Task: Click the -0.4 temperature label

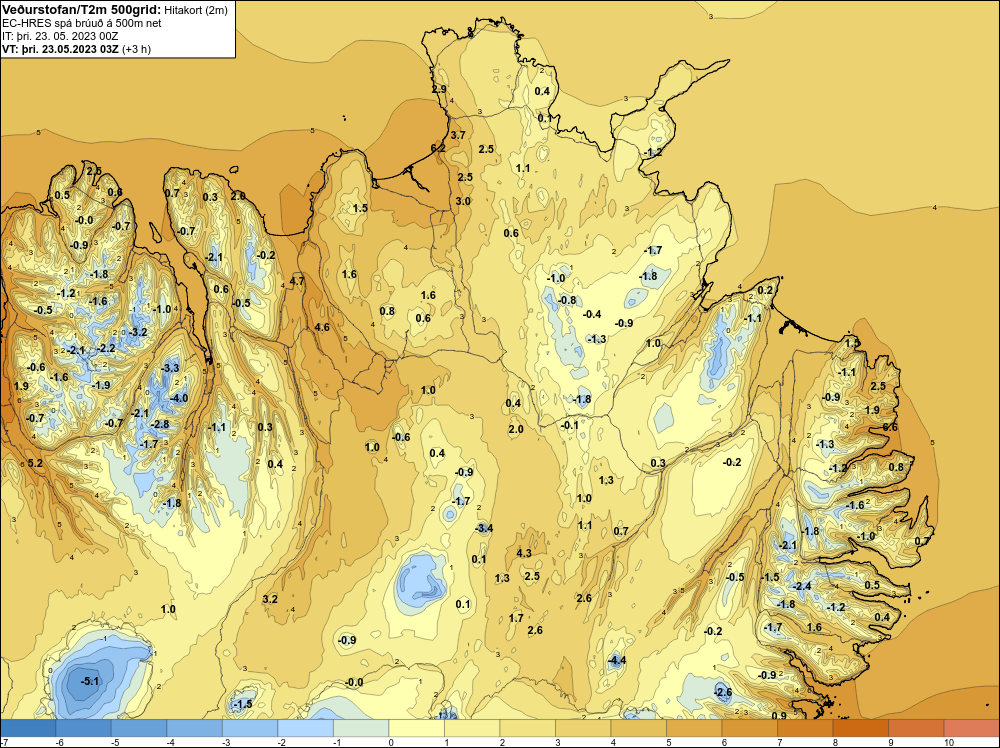Action: point(592,314)
